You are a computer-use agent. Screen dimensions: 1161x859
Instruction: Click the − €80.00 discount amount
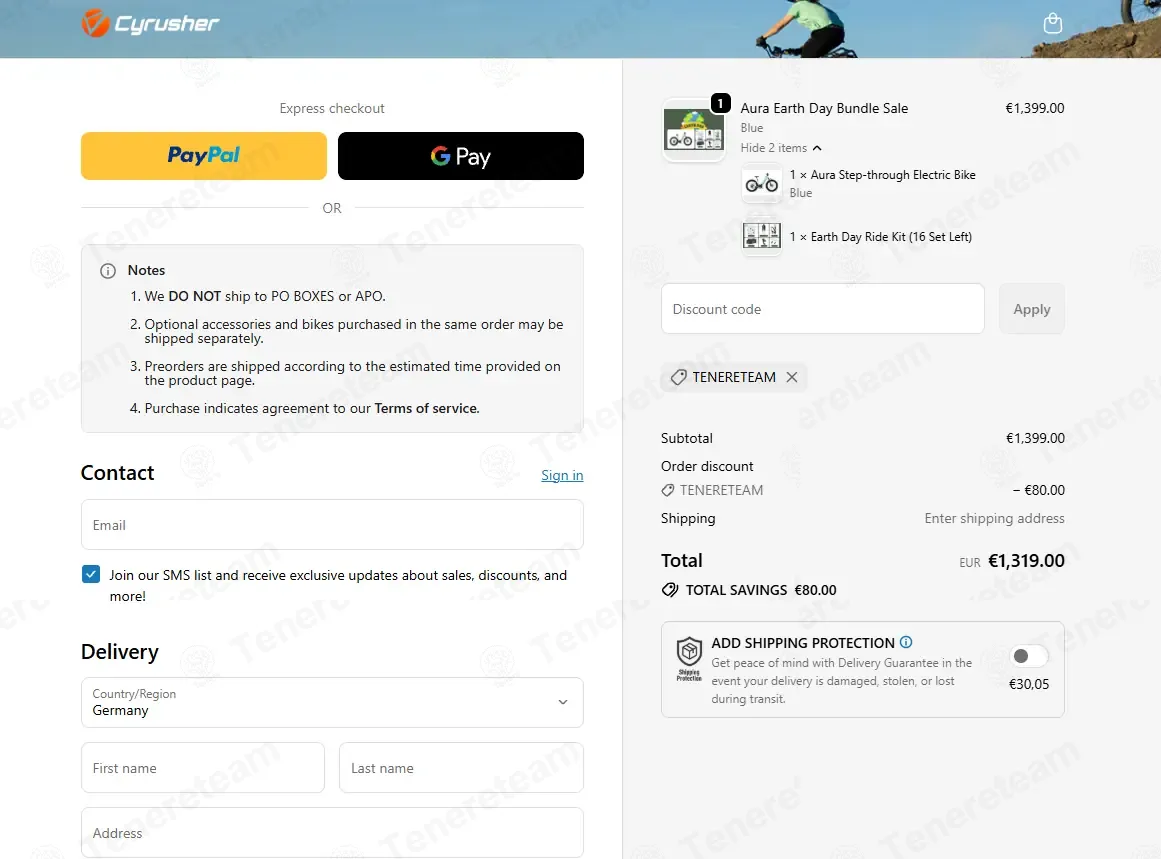pos(1039,490)
